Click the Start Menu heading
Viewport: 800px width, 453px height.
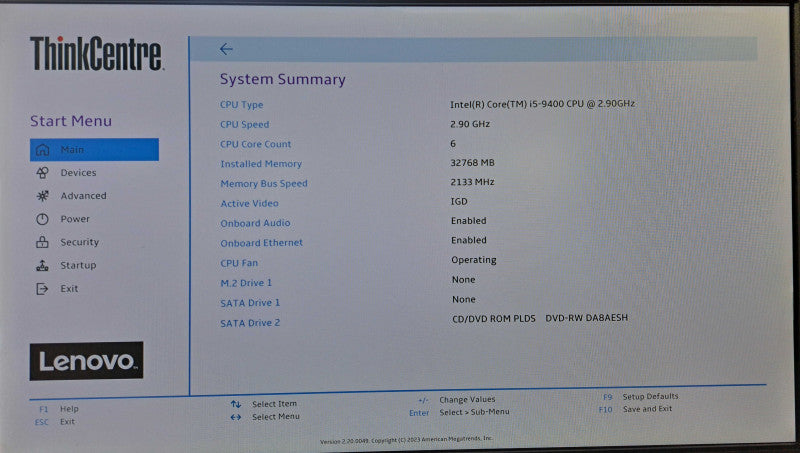tap(71, 121)
